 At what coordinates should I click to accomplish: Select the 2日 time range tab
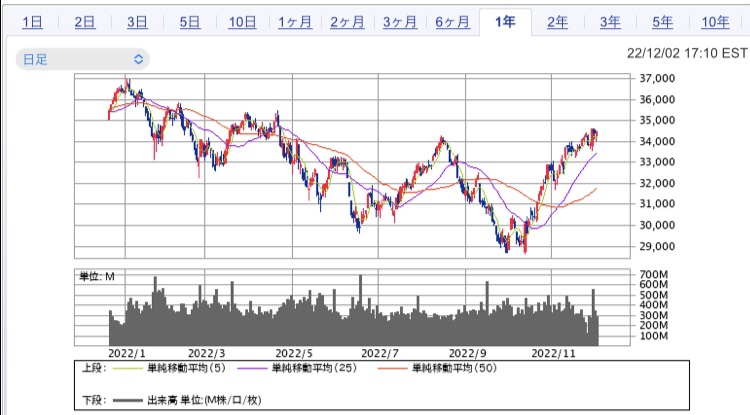85,22
